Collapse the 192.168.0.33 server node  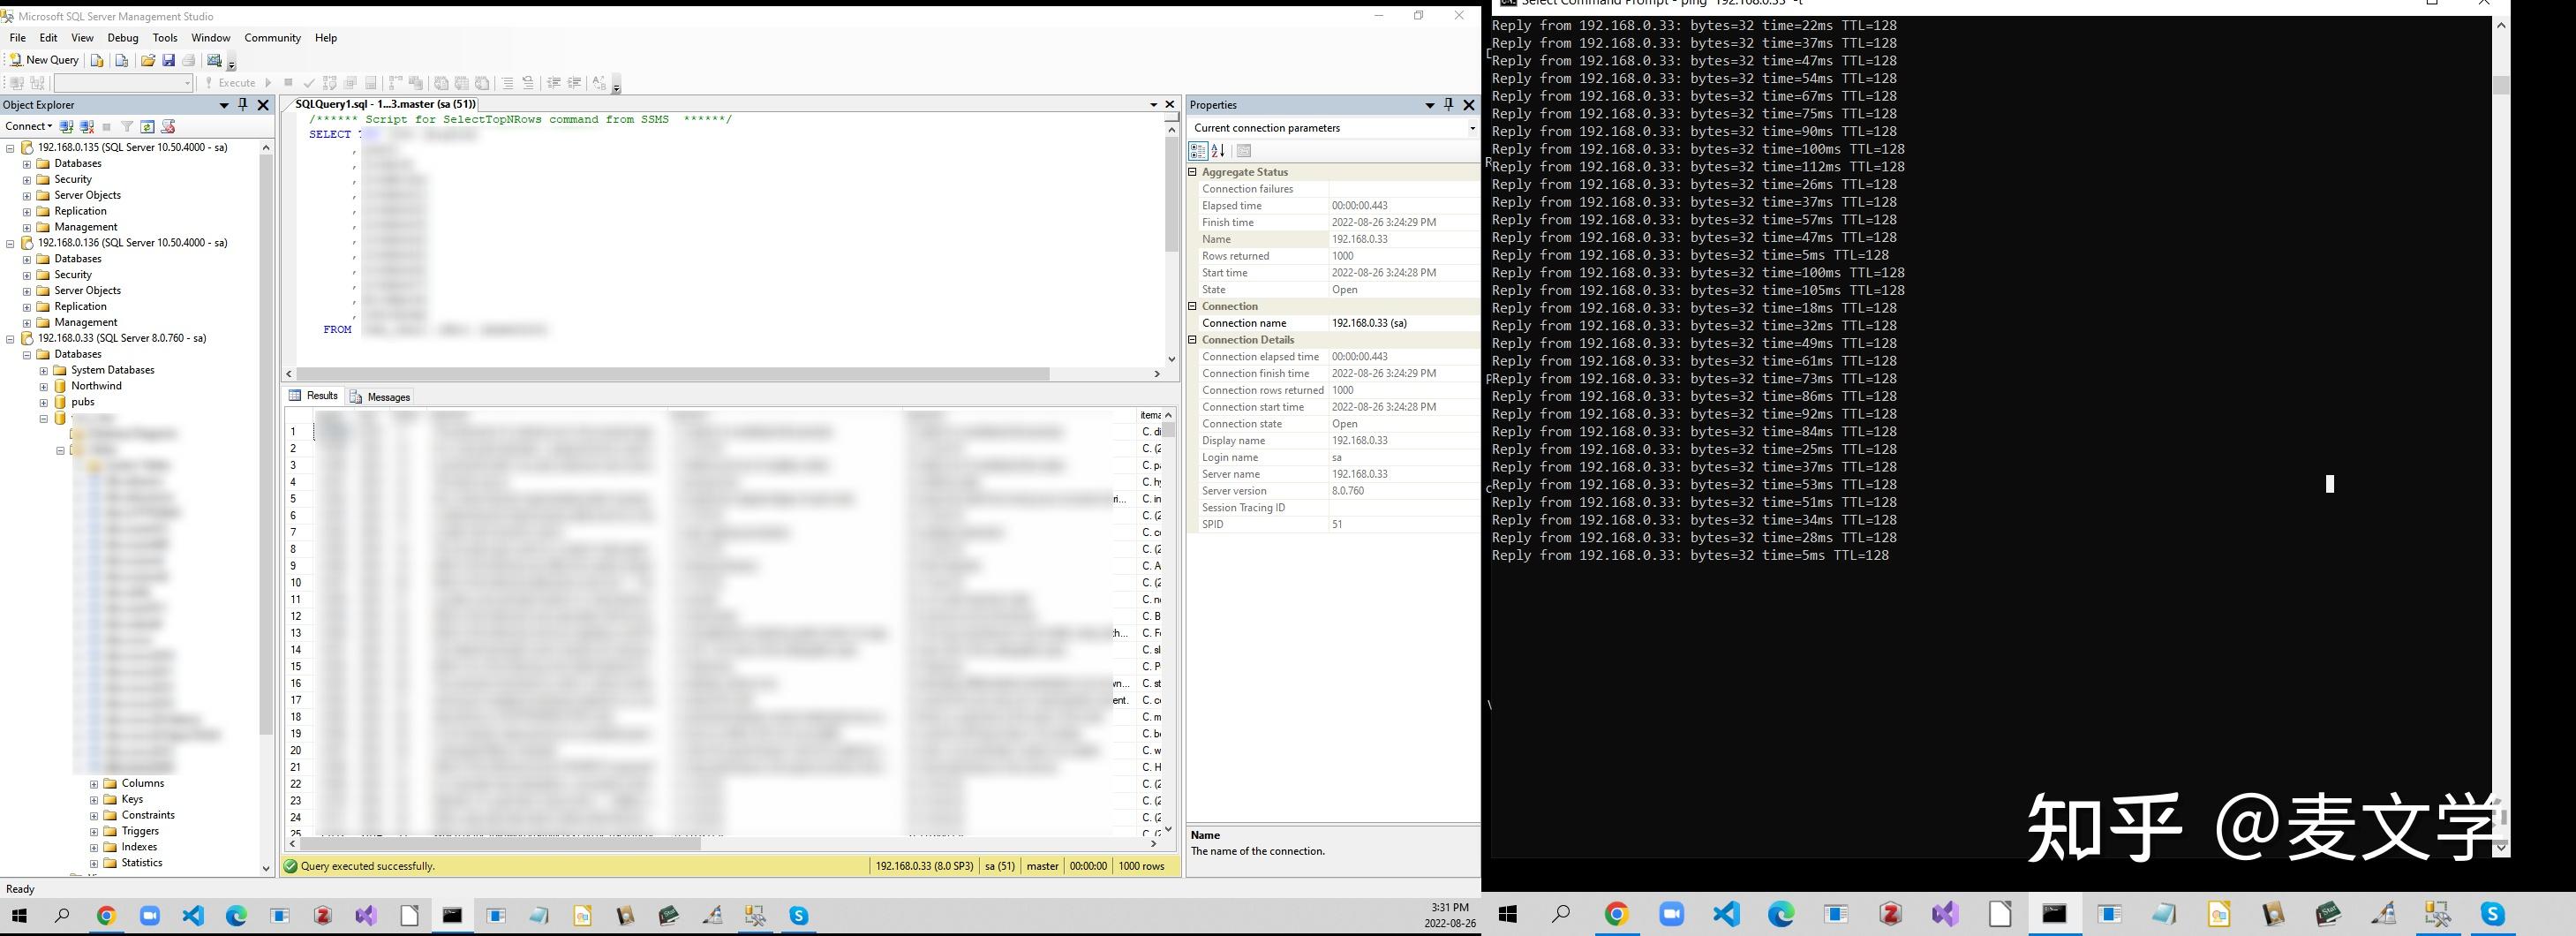[x=9, y=338]
